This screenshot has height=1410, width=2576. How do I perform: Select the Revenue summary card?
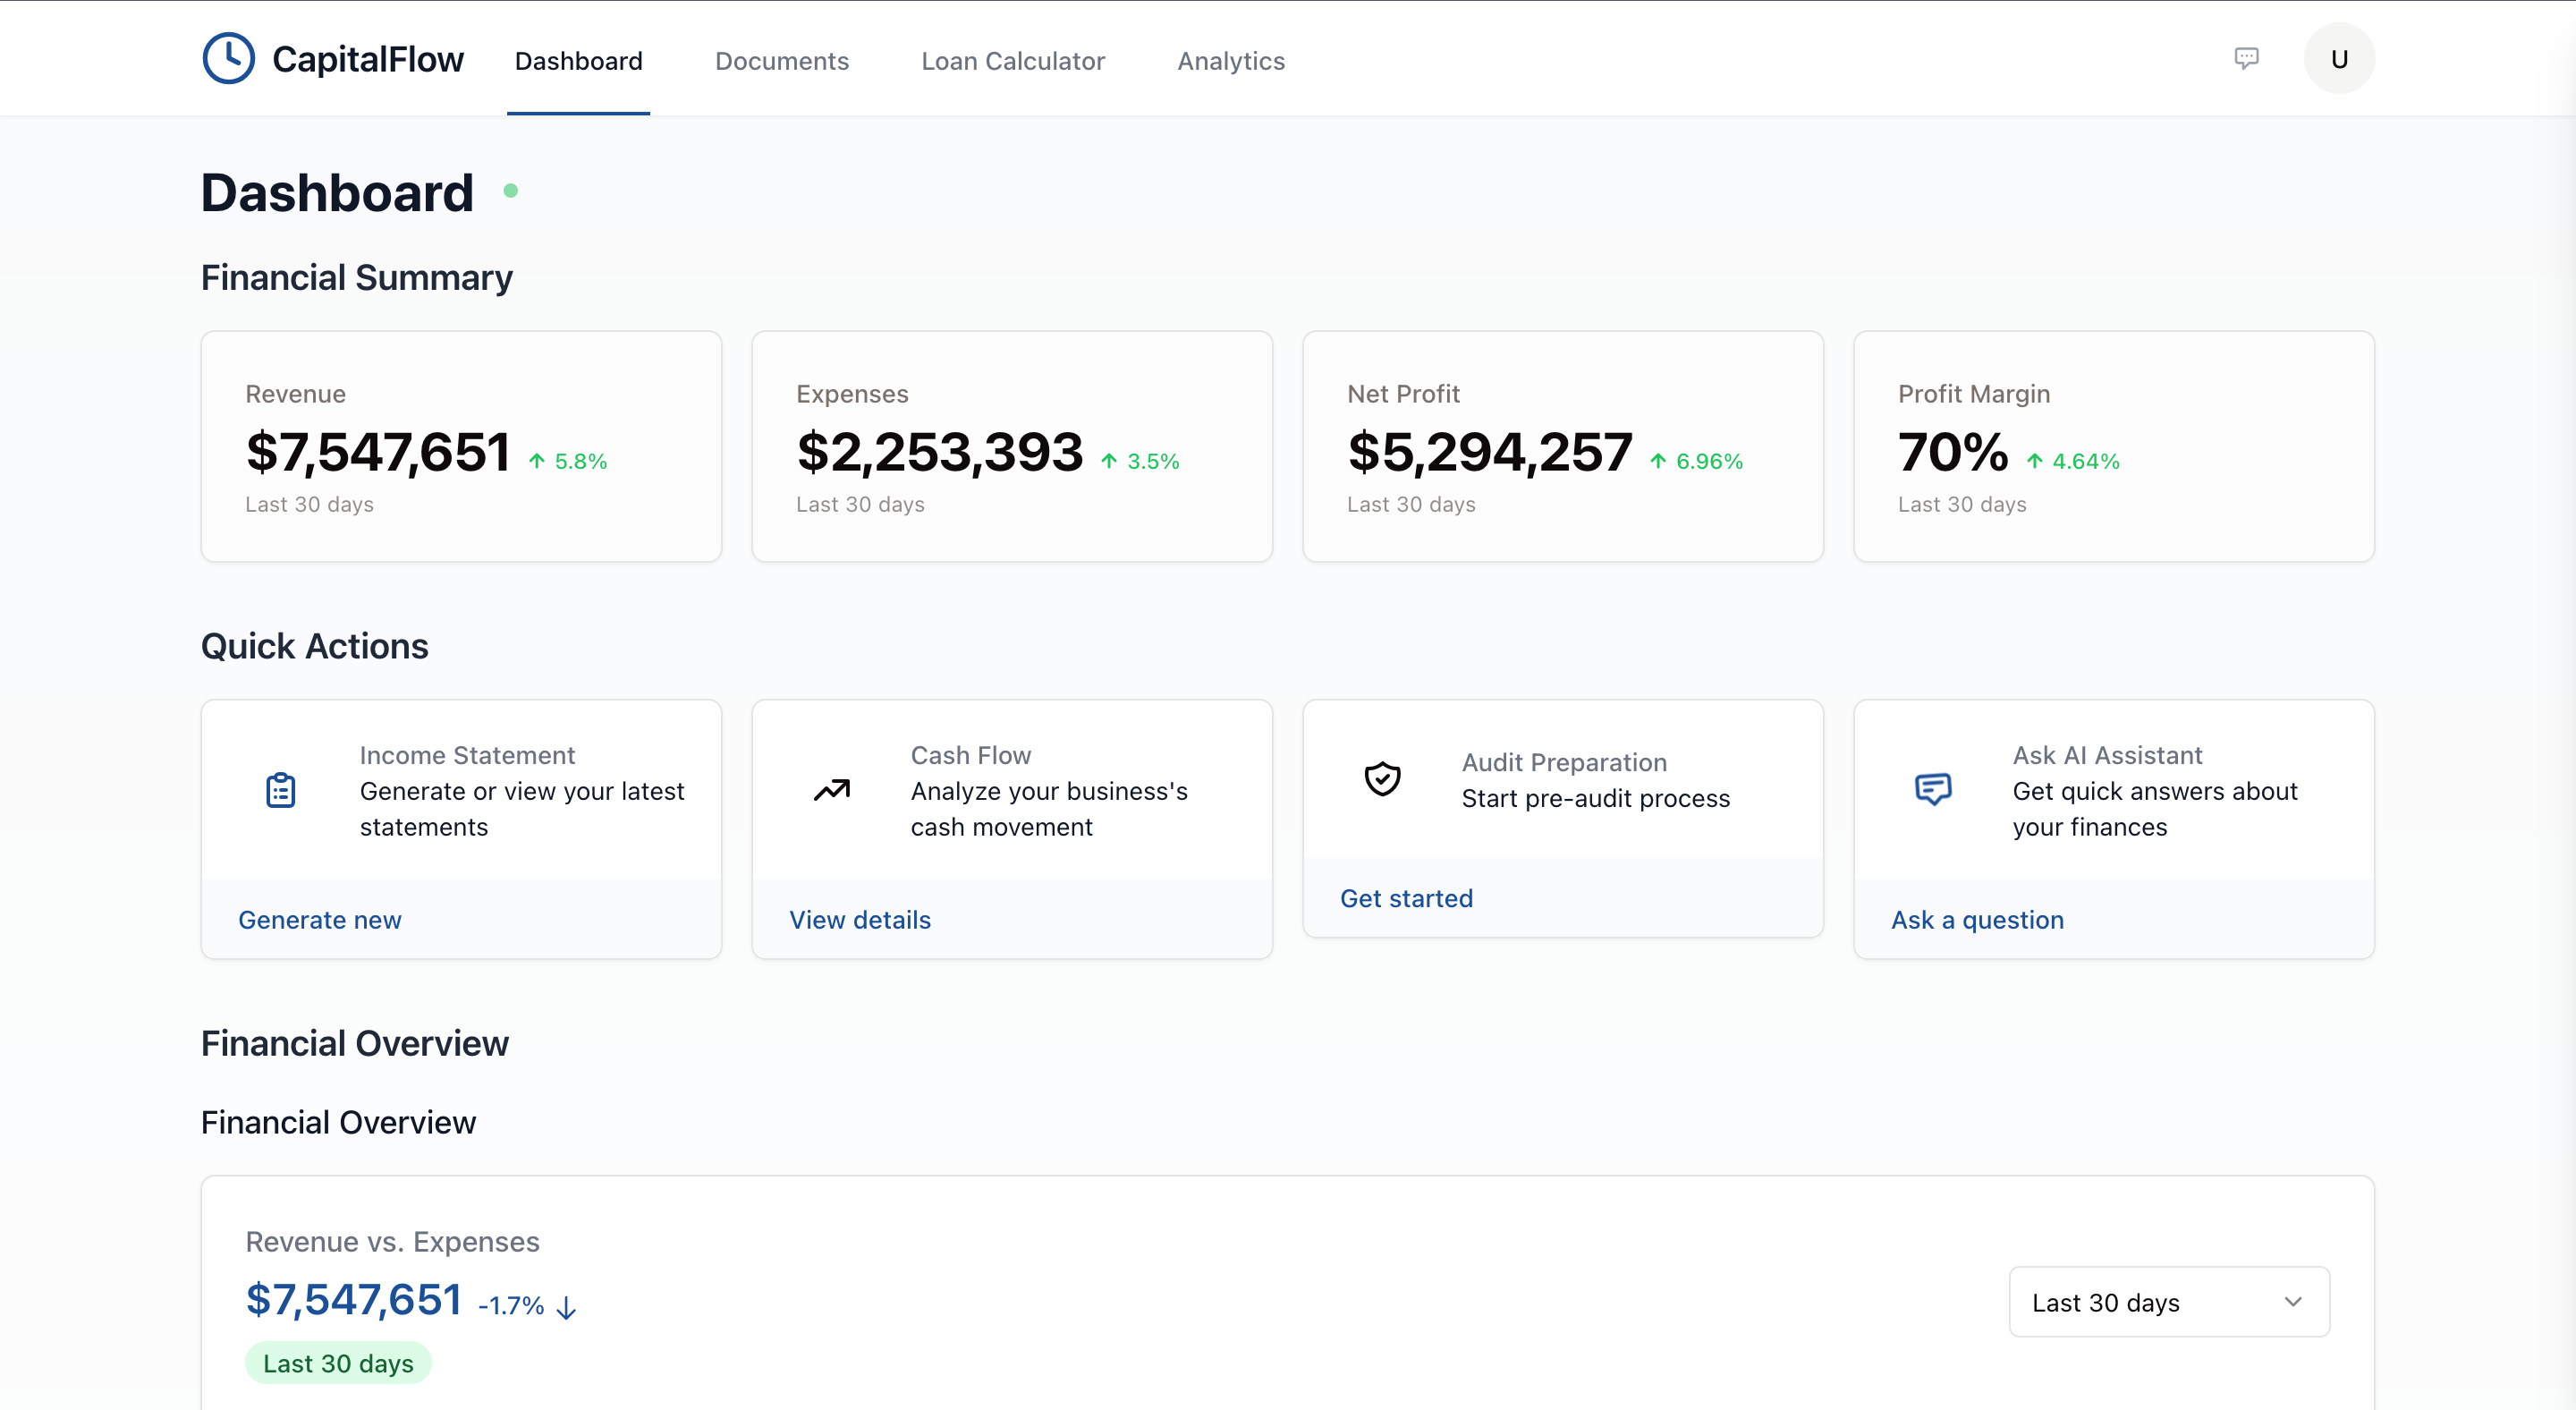pos(461,446)
